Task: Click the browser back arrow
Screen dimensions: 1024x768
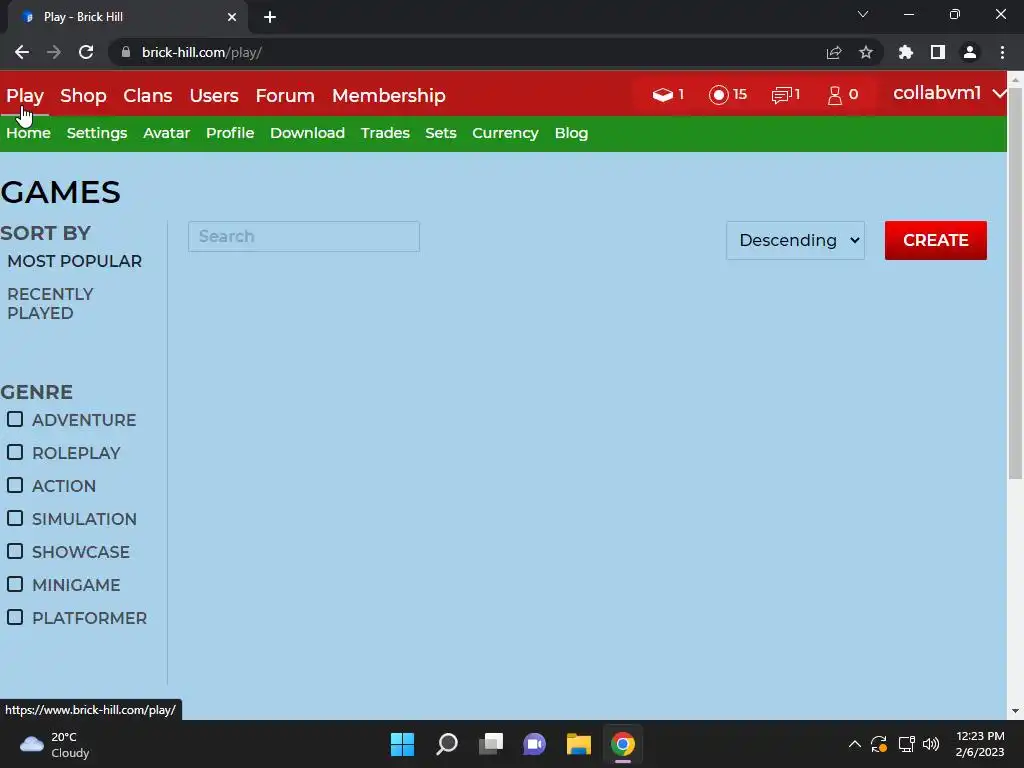Action: point(22,52)
